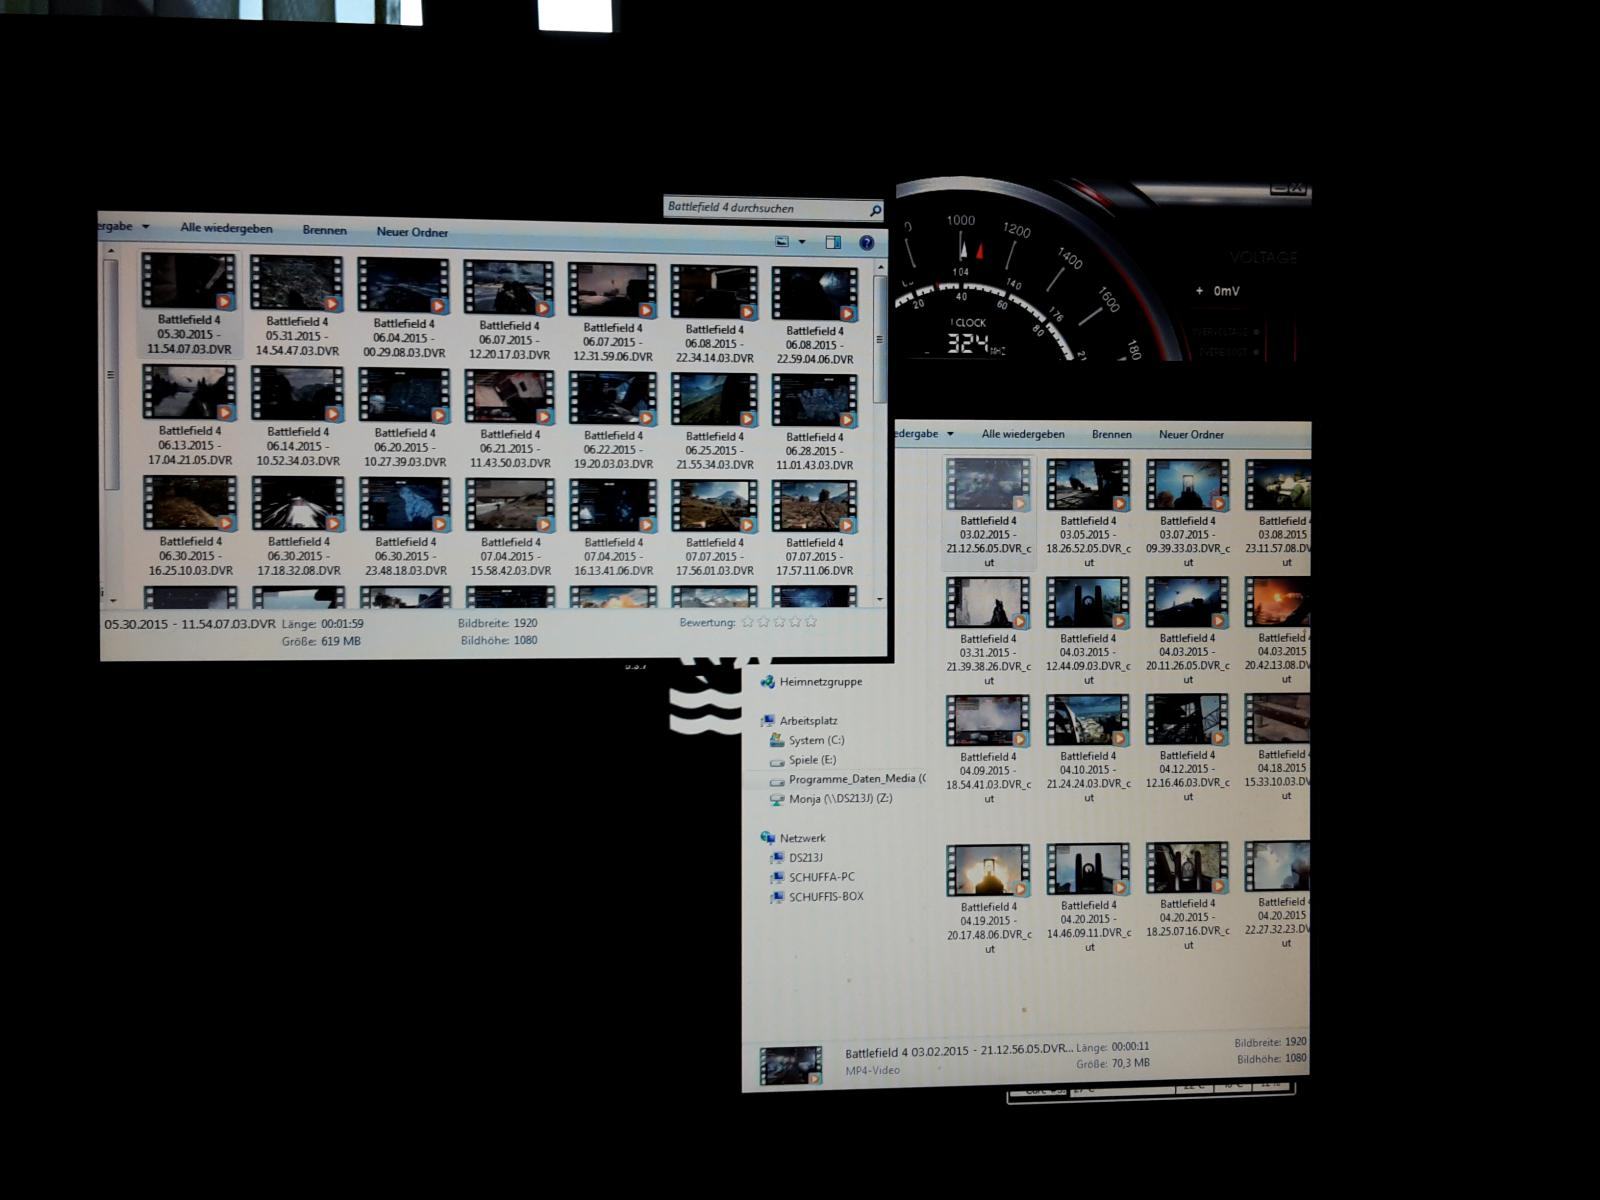This screenshot has height=1200, width=1600.
Task: Open the DS213J network computer
Action: (805, 858)
